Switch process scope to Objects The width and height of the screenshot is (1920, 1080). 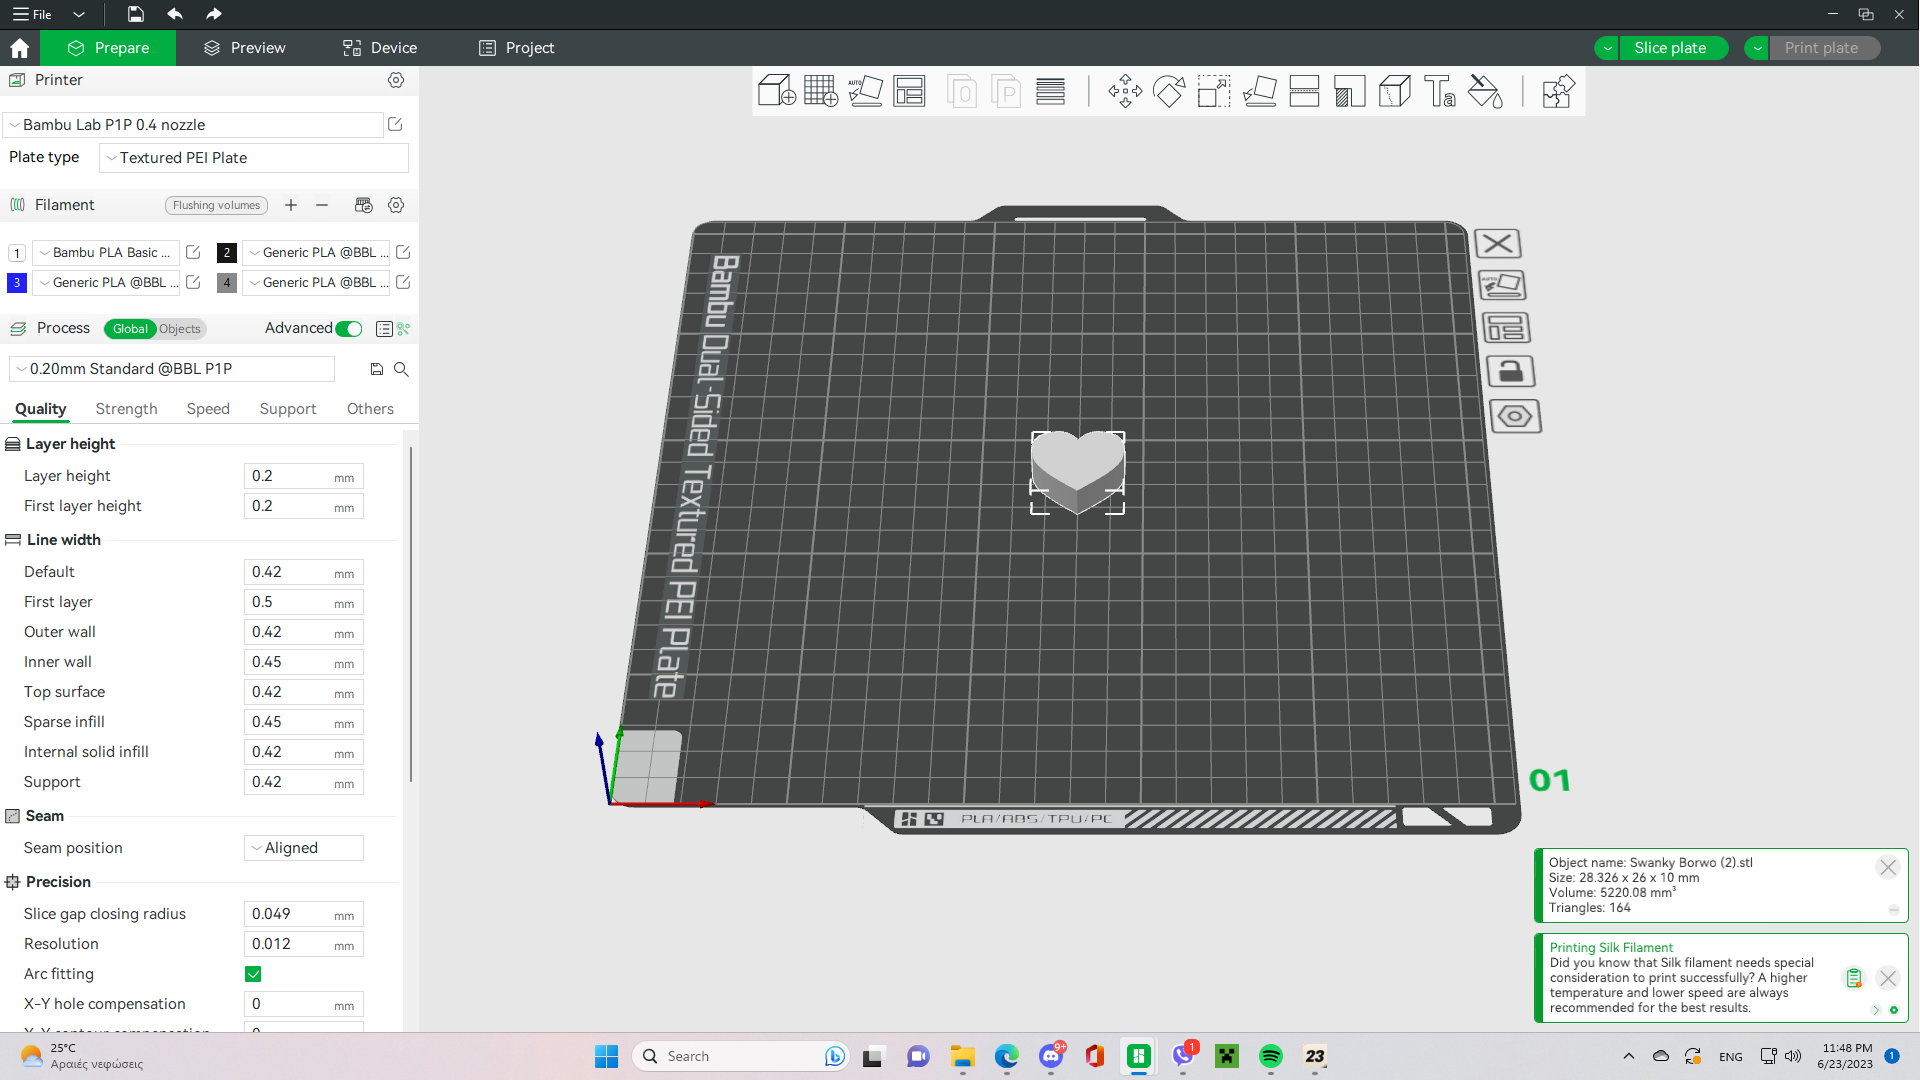tap(180, 329)
